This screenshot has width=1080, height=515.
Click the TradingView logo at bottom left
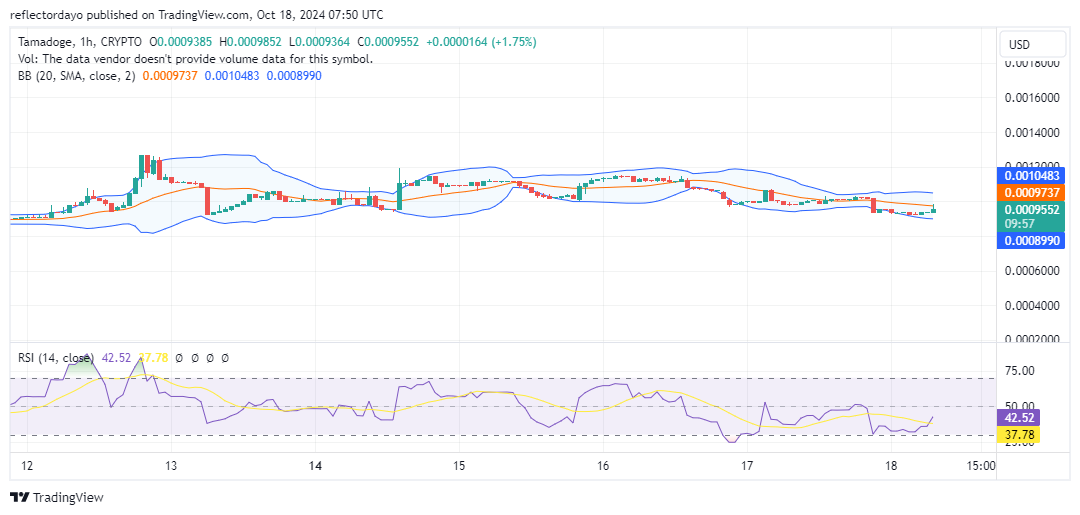56,497
